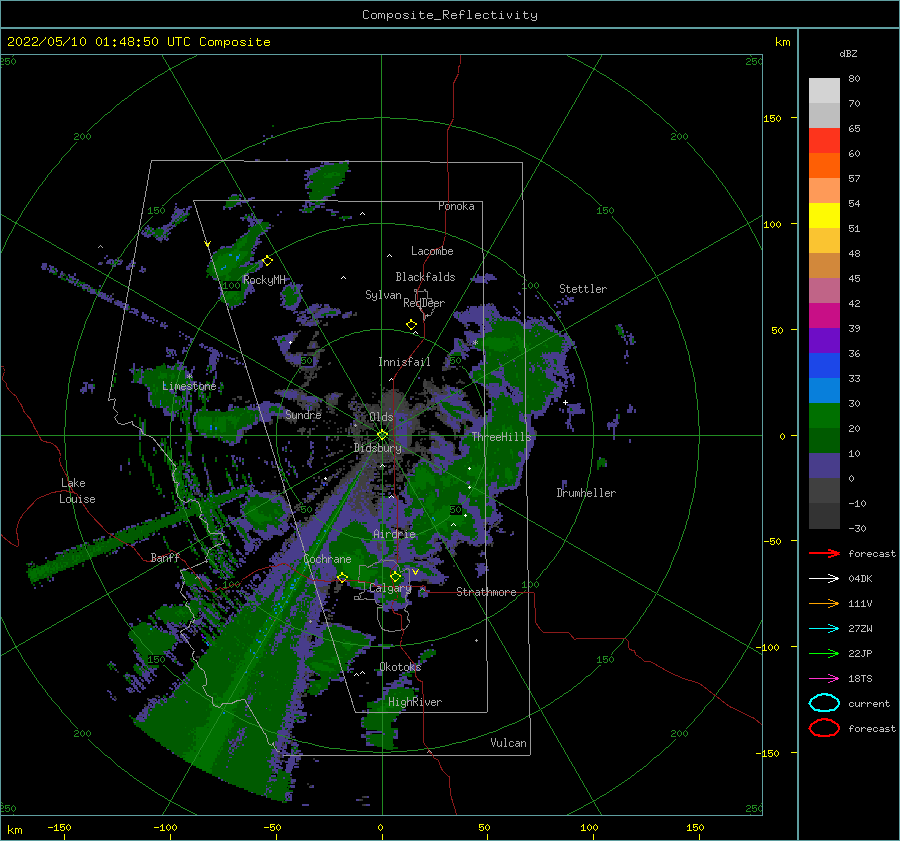Click the yellow radar site marker at Olds
This screenshot has height=841, width=900.
click(x=382, y=435)
